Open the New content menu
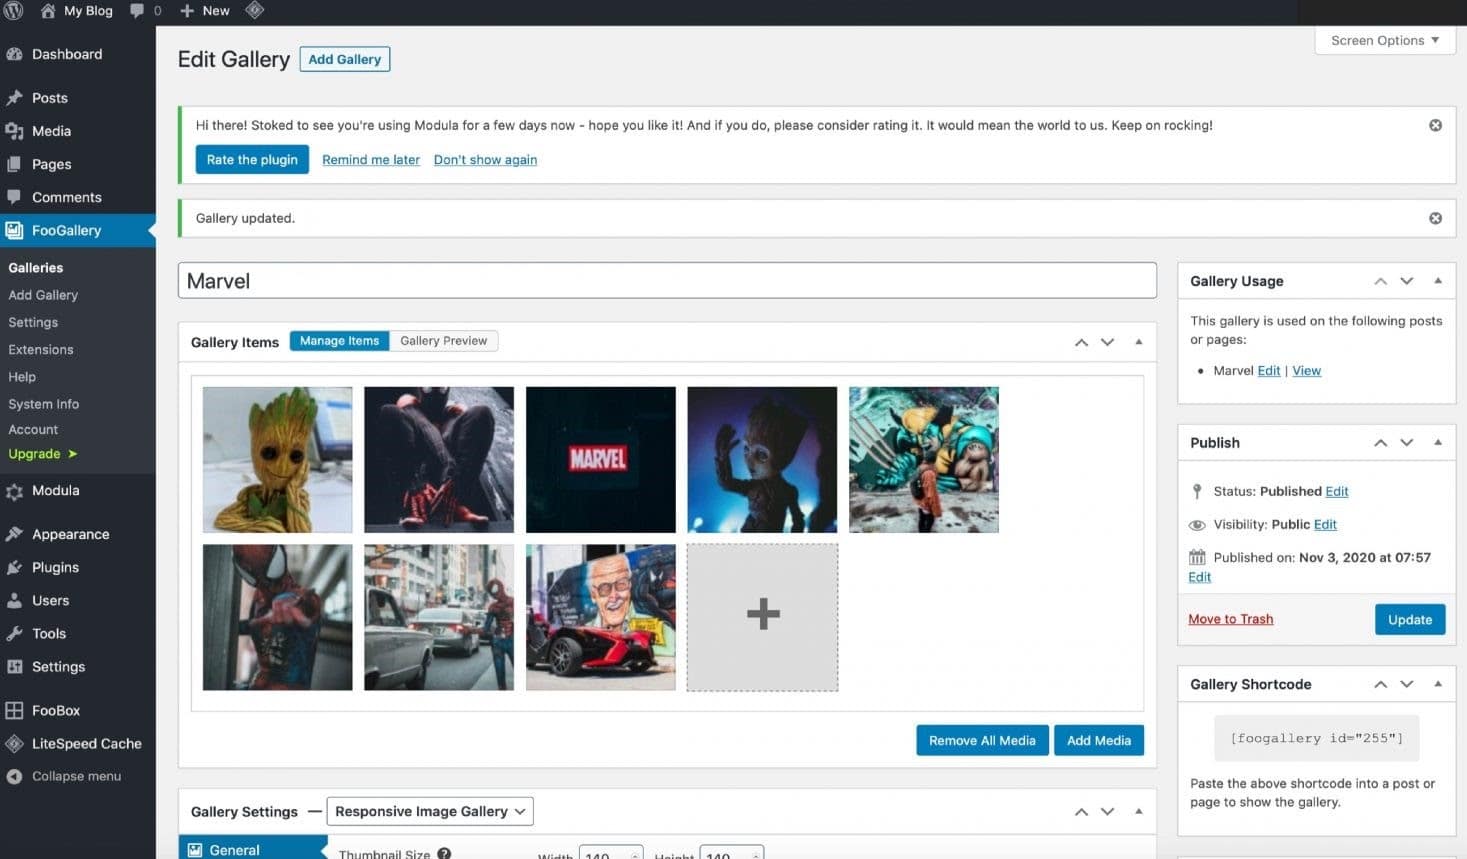The image size is (1467, 859). [x=205, y=11]
